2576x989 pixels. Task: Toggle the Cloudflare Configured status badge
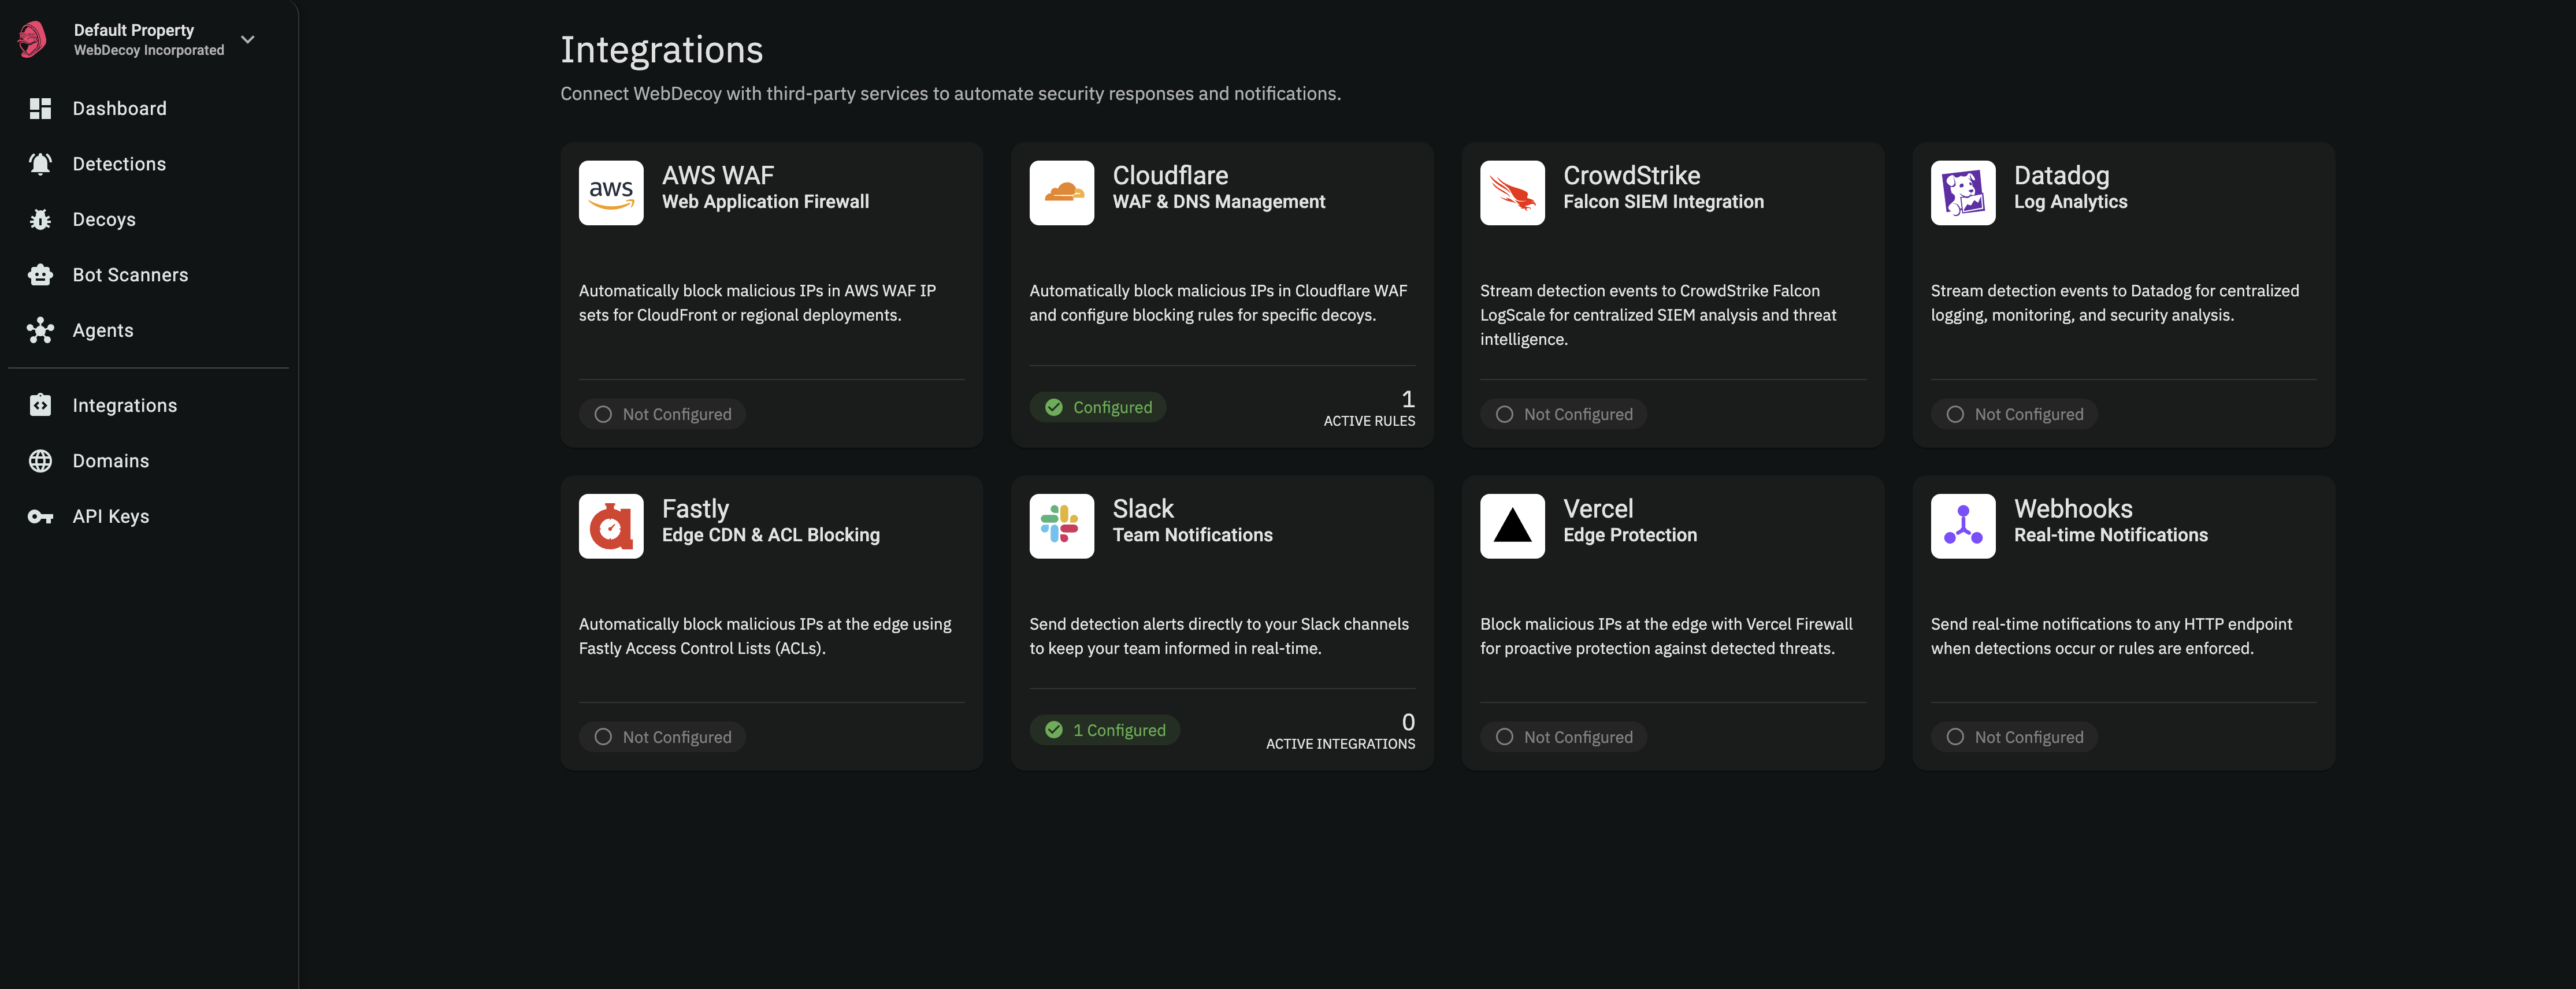coord(1097,407)
